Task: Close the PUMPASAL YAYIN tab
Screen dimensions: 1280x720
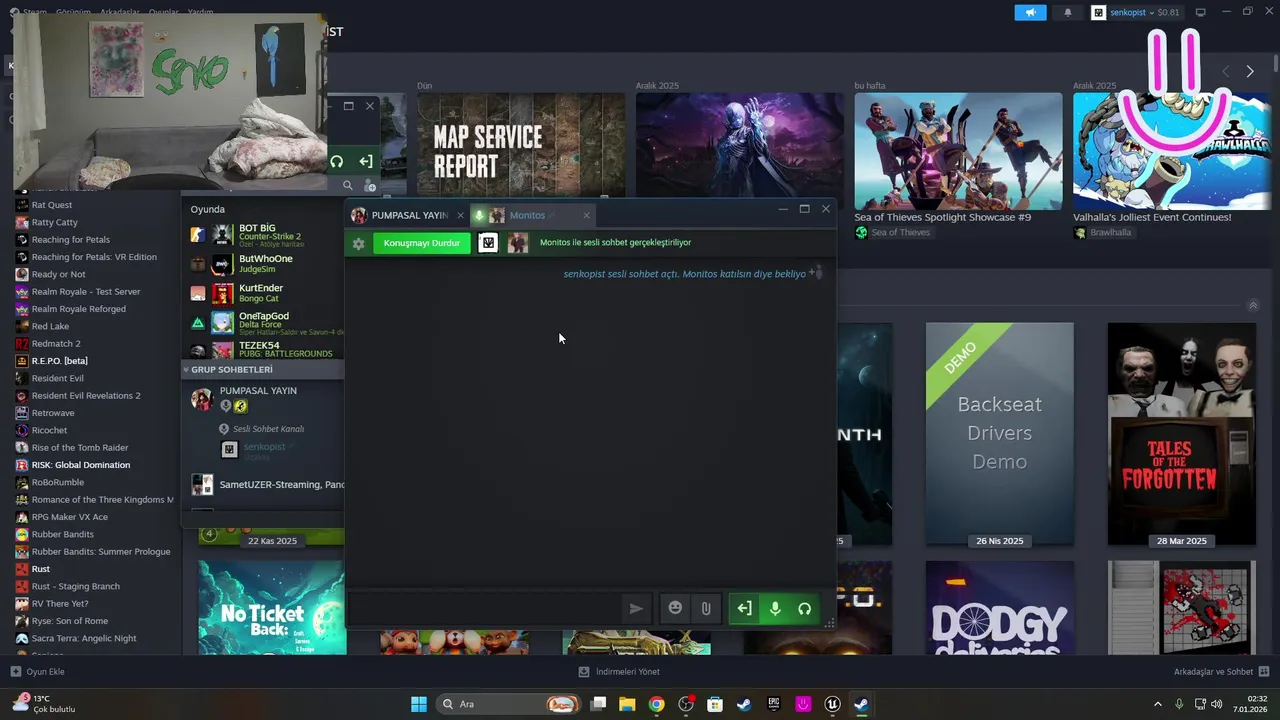Action: 460,215
